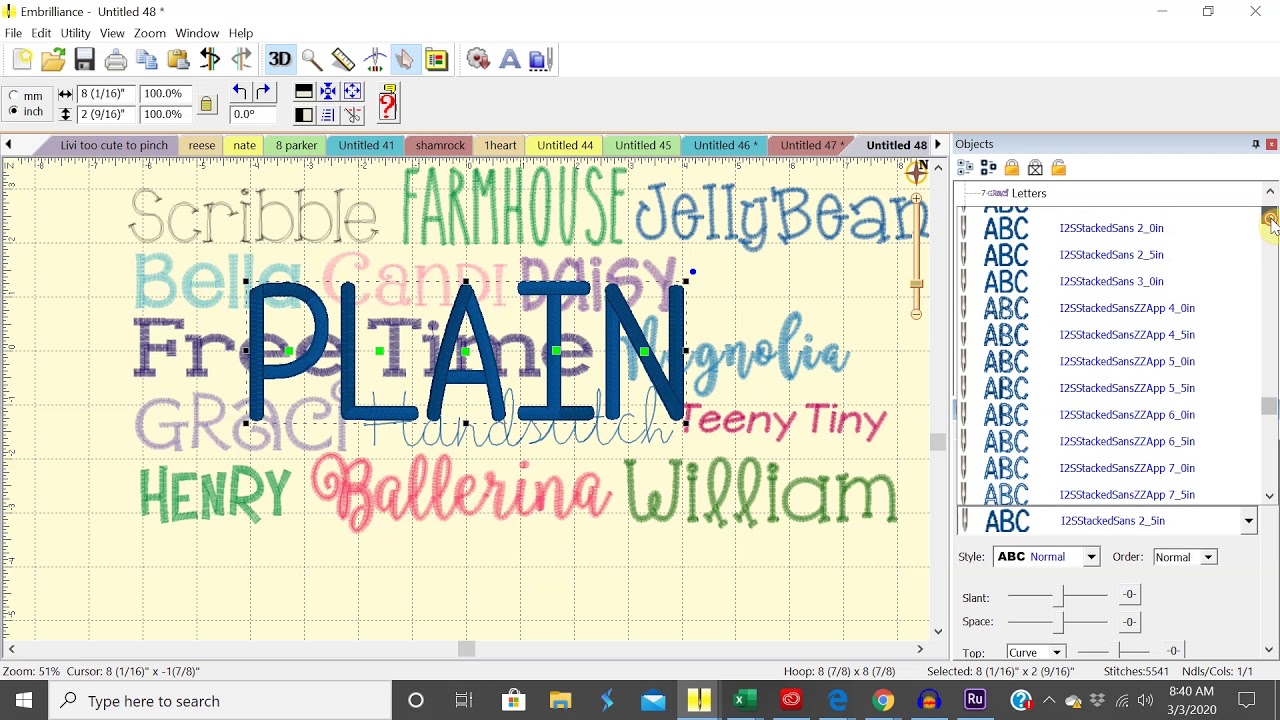Reset Space with the -0- button
Image resolution: width=1280 pixels, height=720 pixels.
point(1129,622)
